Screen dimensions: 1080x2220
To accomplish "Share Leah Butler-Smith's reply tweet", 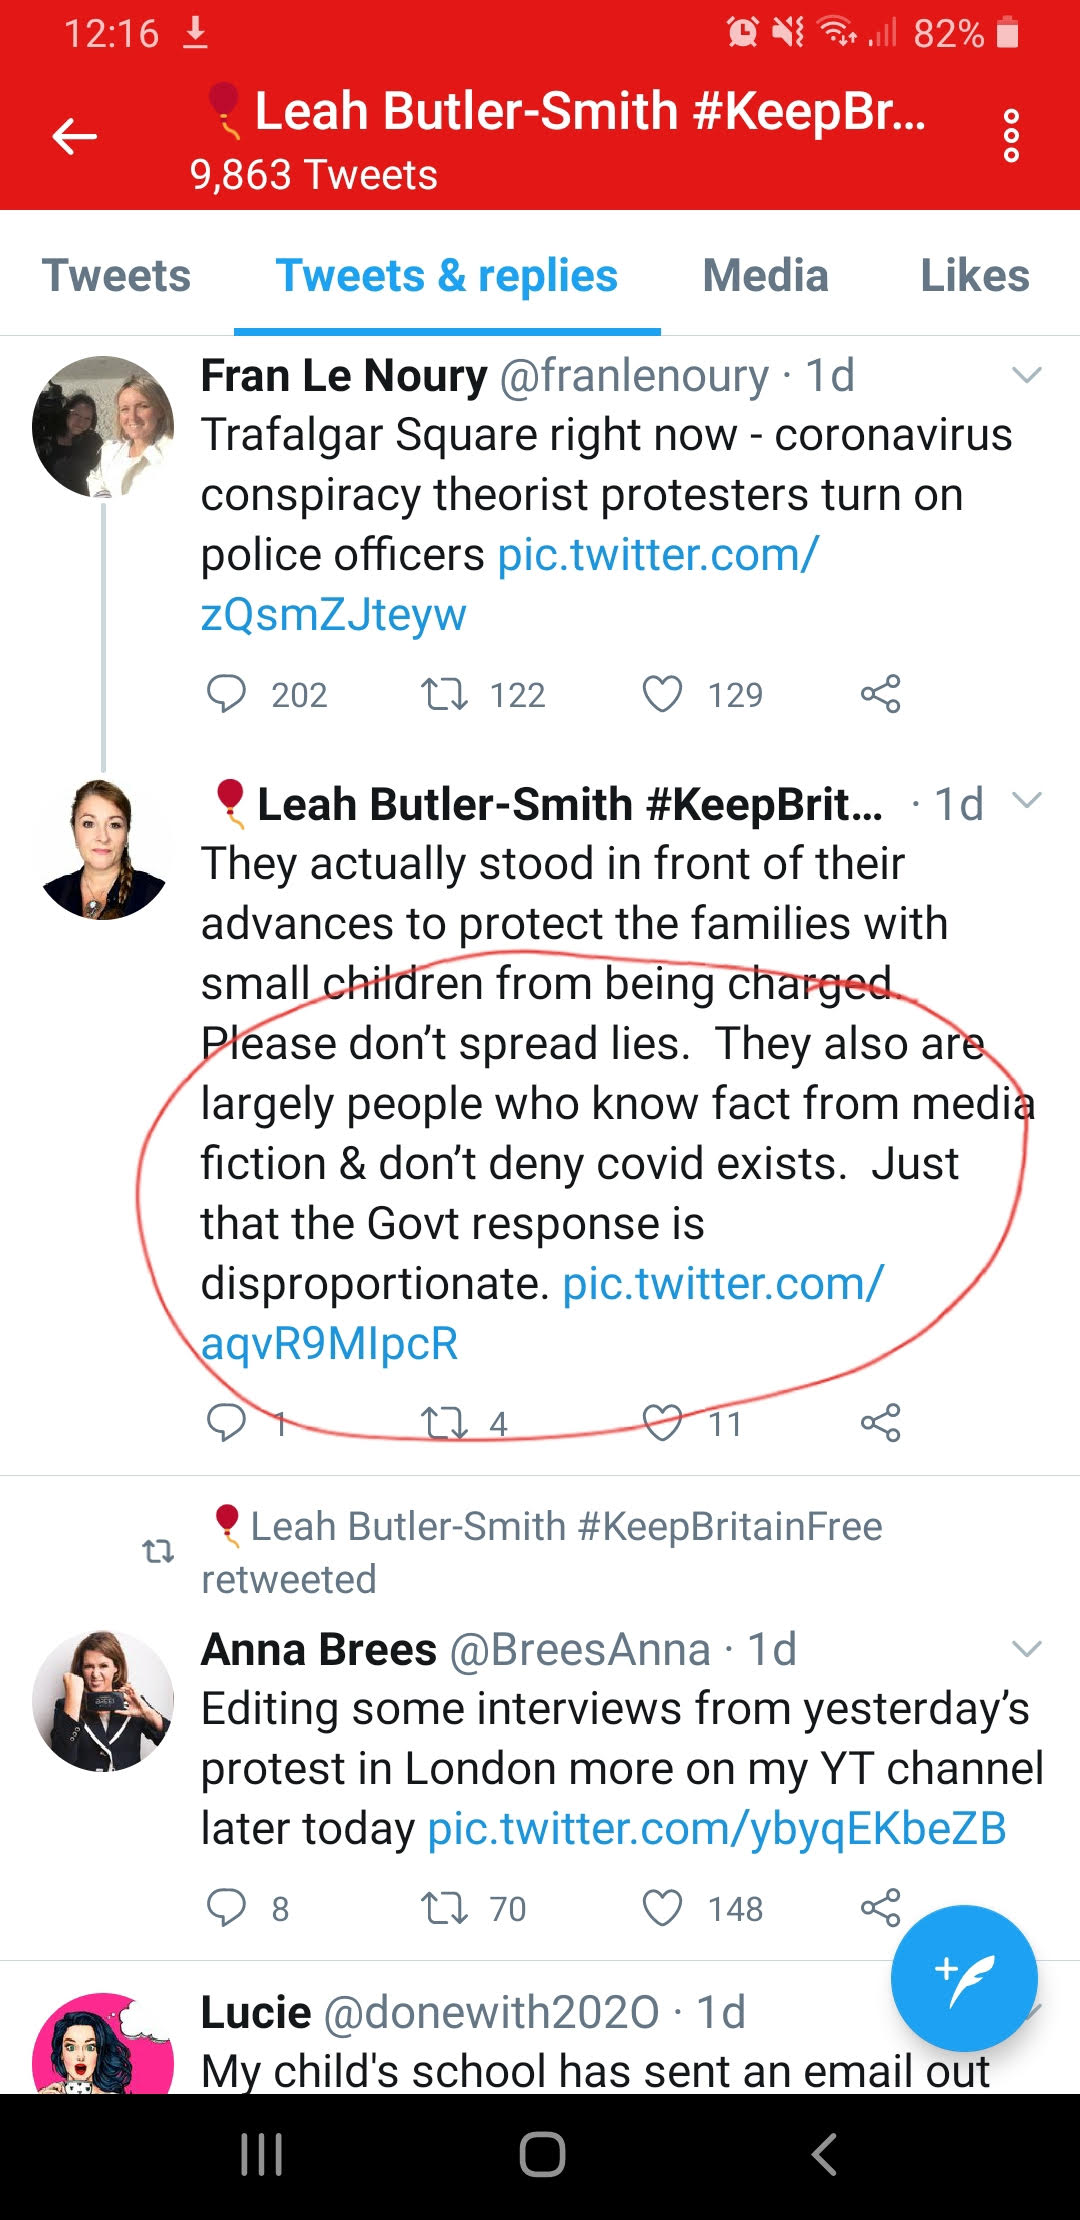I will coord(880,1422).
